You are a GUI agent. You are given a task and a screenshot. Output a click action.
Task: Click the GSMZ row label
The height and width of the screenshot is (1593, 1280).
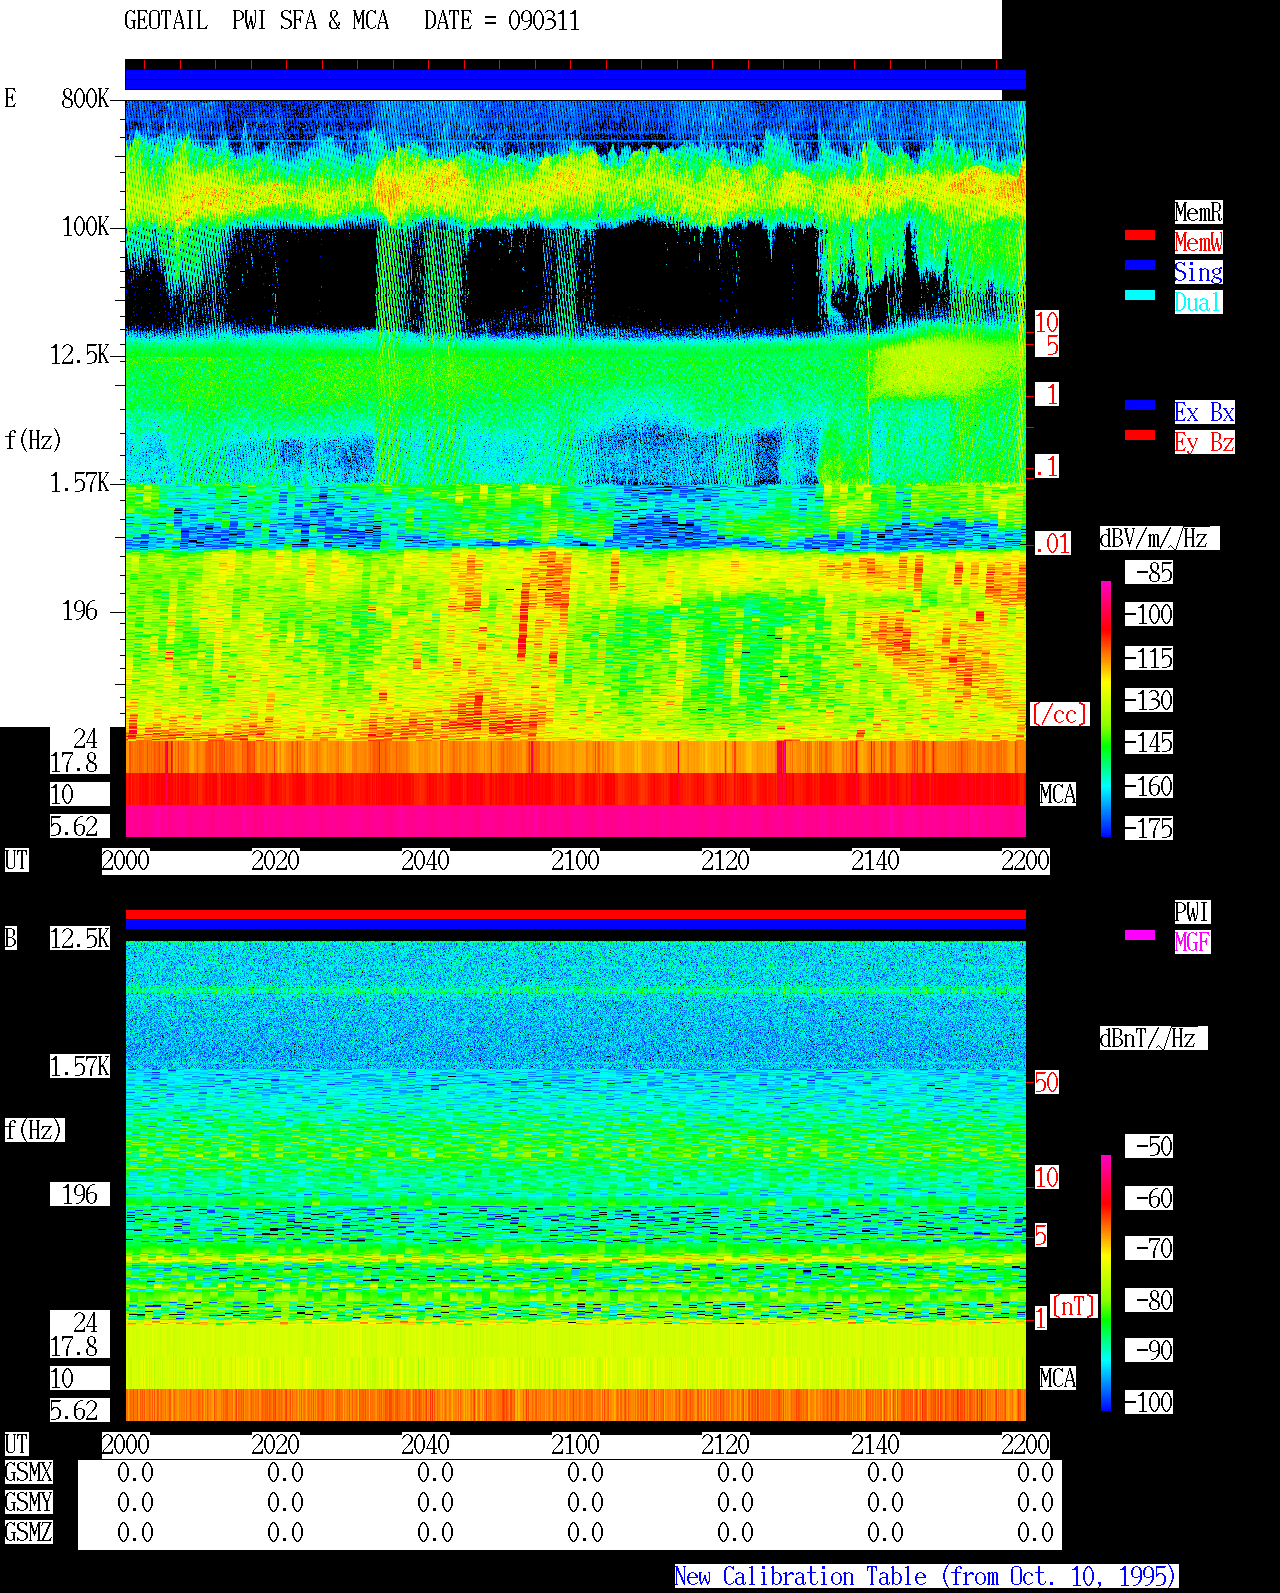[28, 1532]
